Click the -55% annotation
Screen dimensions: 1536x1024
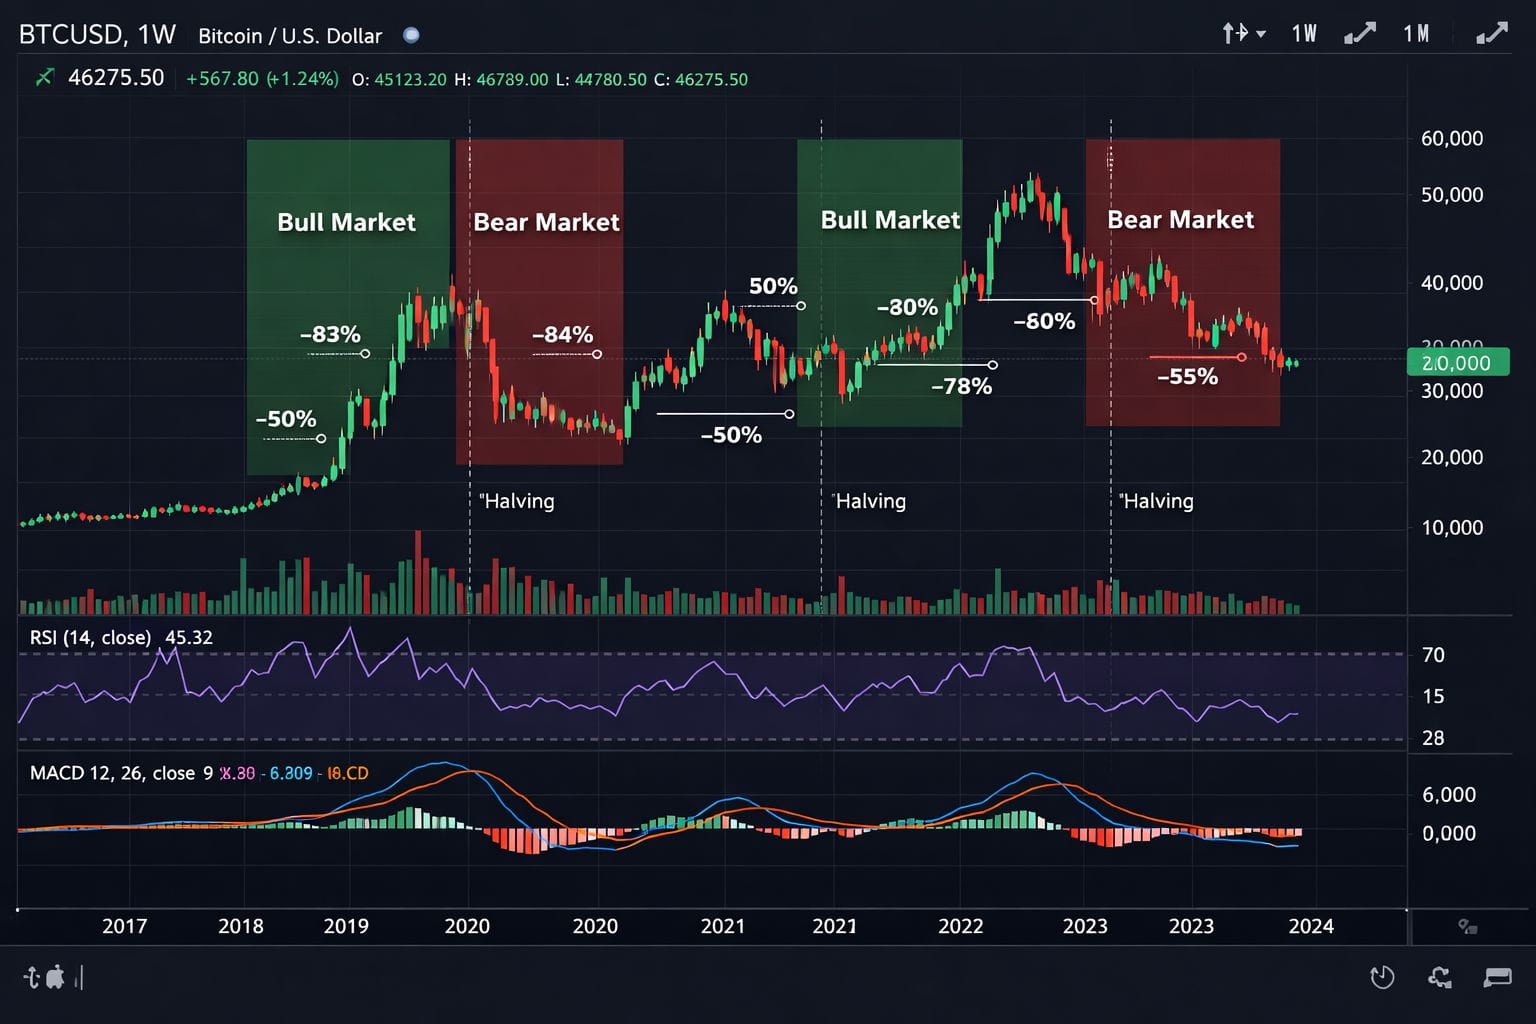coord(1187,377)
